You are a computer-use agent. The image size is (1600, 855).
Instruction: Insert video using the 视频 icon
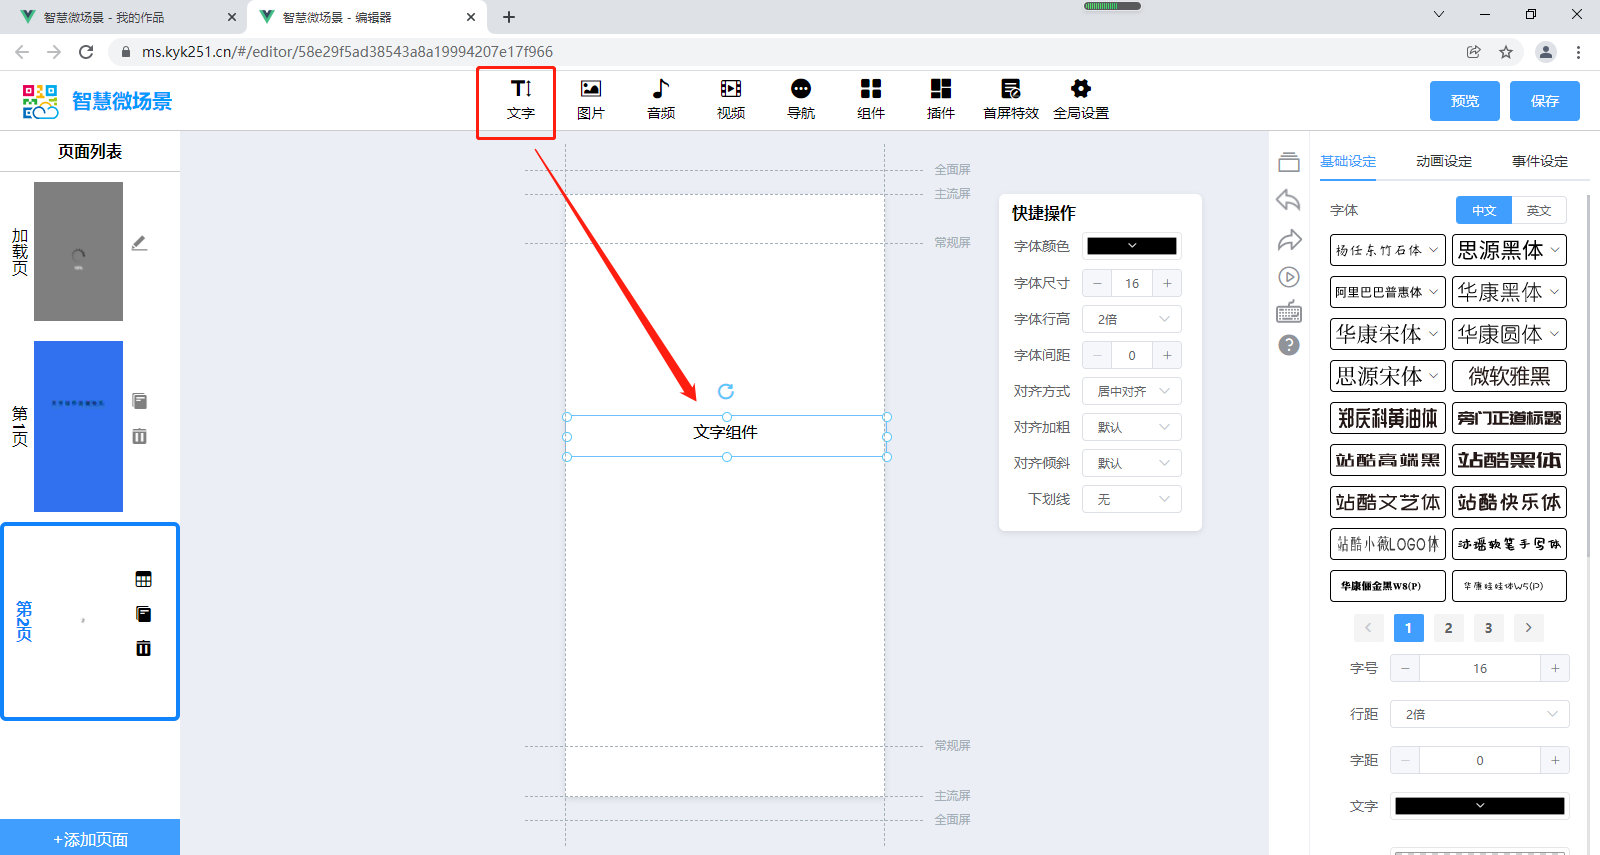730,99
